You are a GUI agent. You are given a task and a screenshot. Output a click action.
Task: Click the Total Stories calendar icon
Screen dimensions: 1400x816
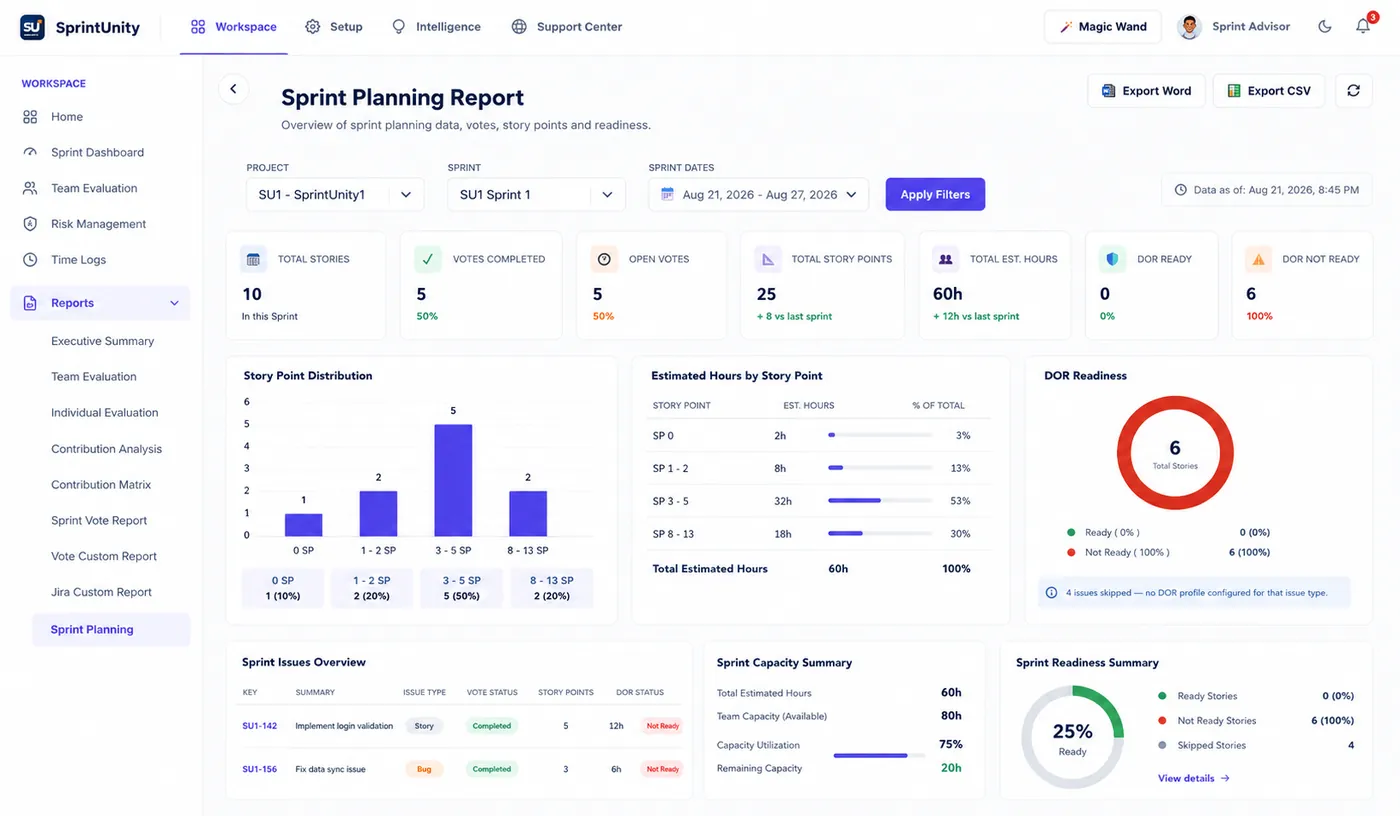click(x=254, y=259)
